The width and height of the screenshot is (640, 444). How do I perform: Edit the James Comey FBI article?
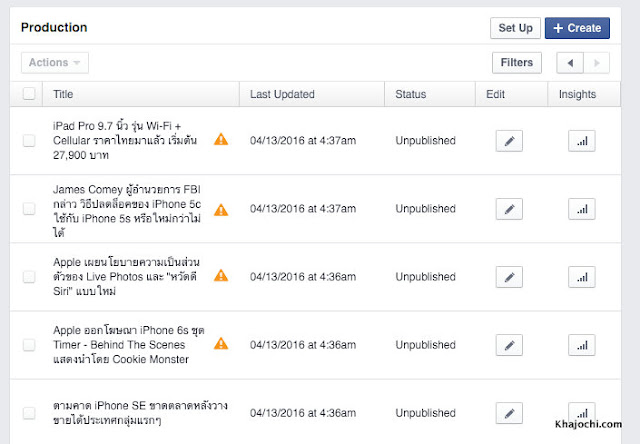(x=509, y=209)
